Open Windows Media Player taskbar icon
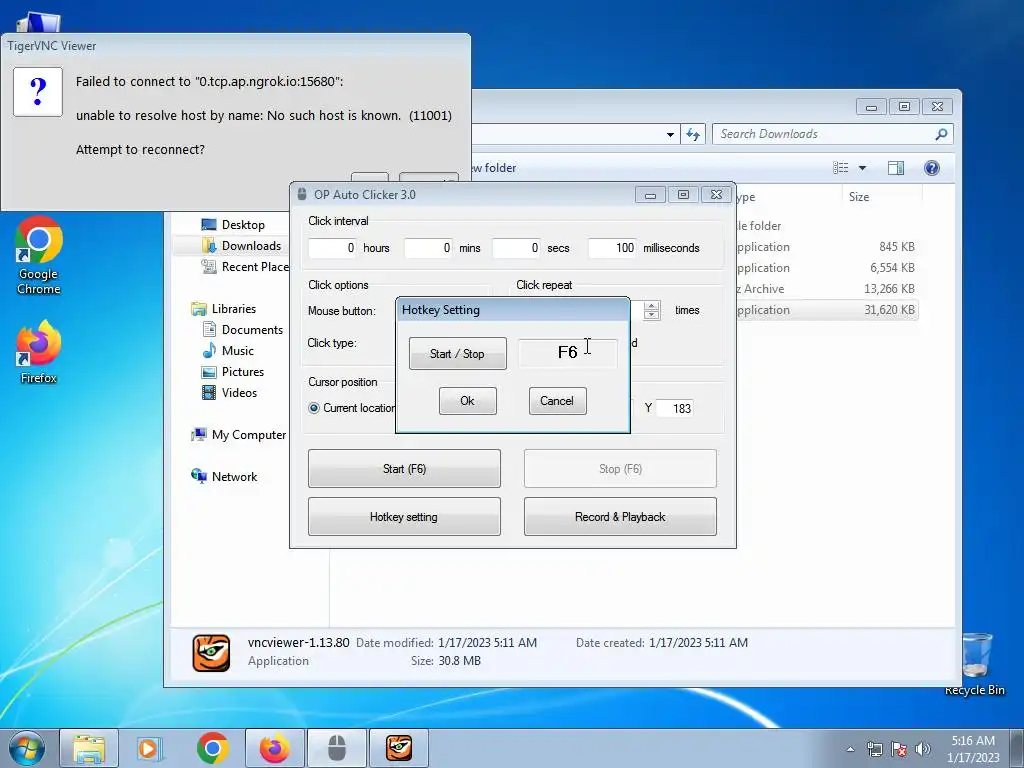The width and height of the screenshot is (1024, 768). coord(150,748)
